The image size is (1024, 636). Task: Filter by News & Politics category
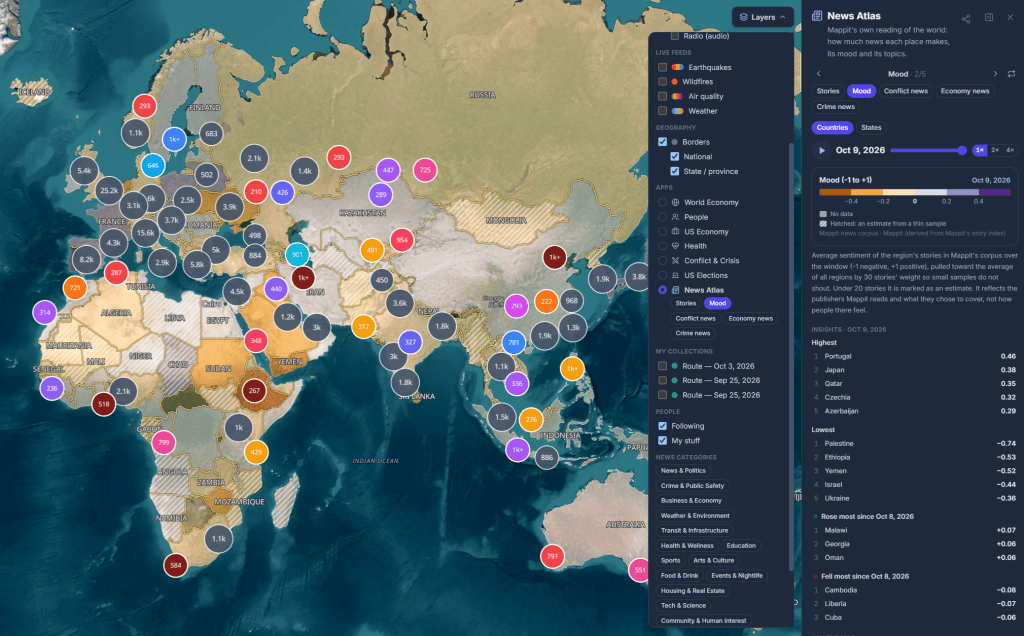point(683,471)
